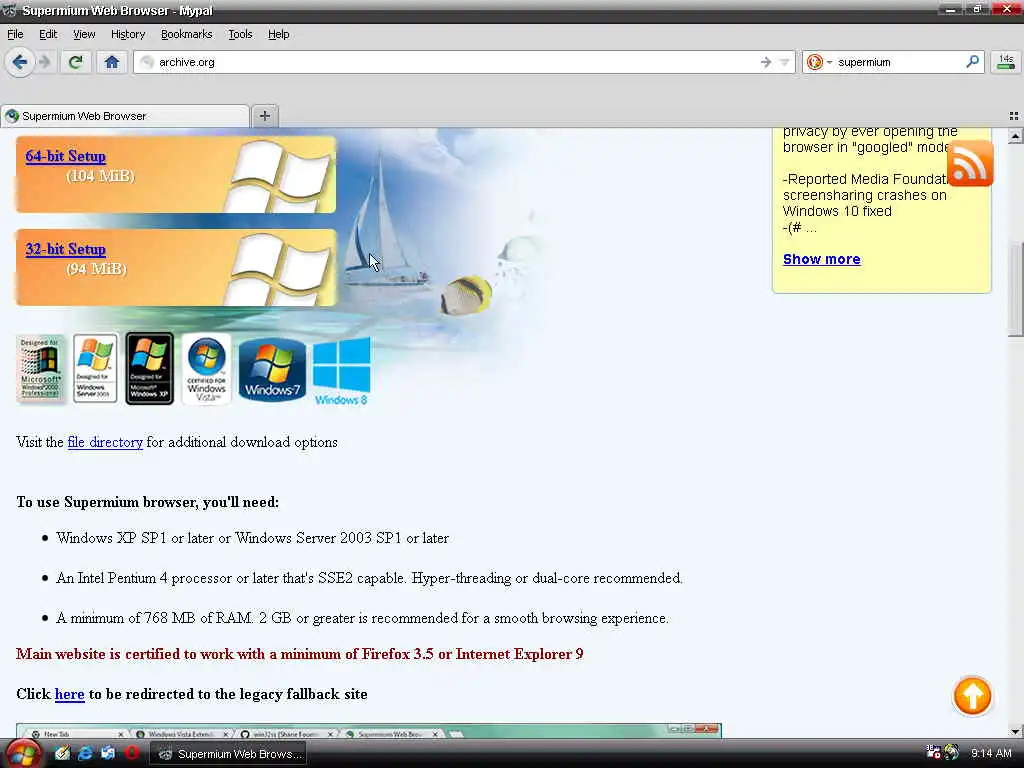Open the address bar history dropdown
The width and height of the screenshot is (1024, 768).
[784, 62]
